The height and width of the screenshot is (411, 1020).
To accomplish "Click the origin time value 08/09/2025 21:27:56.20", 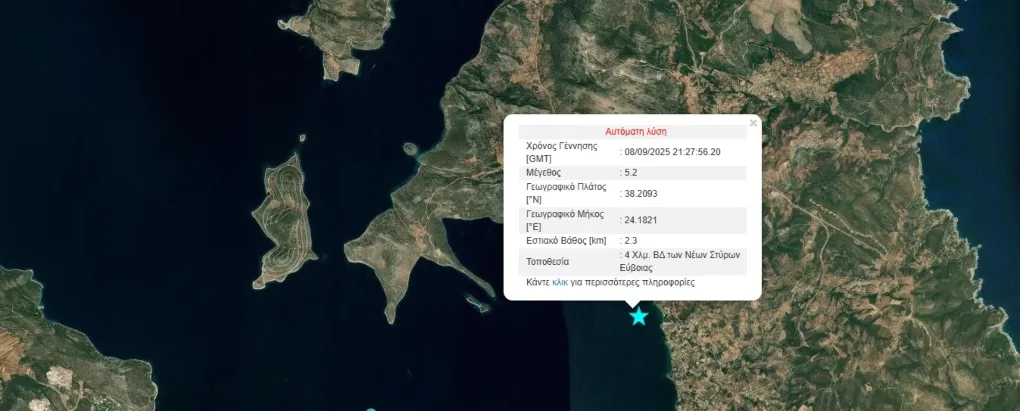I will pos(672,152).
